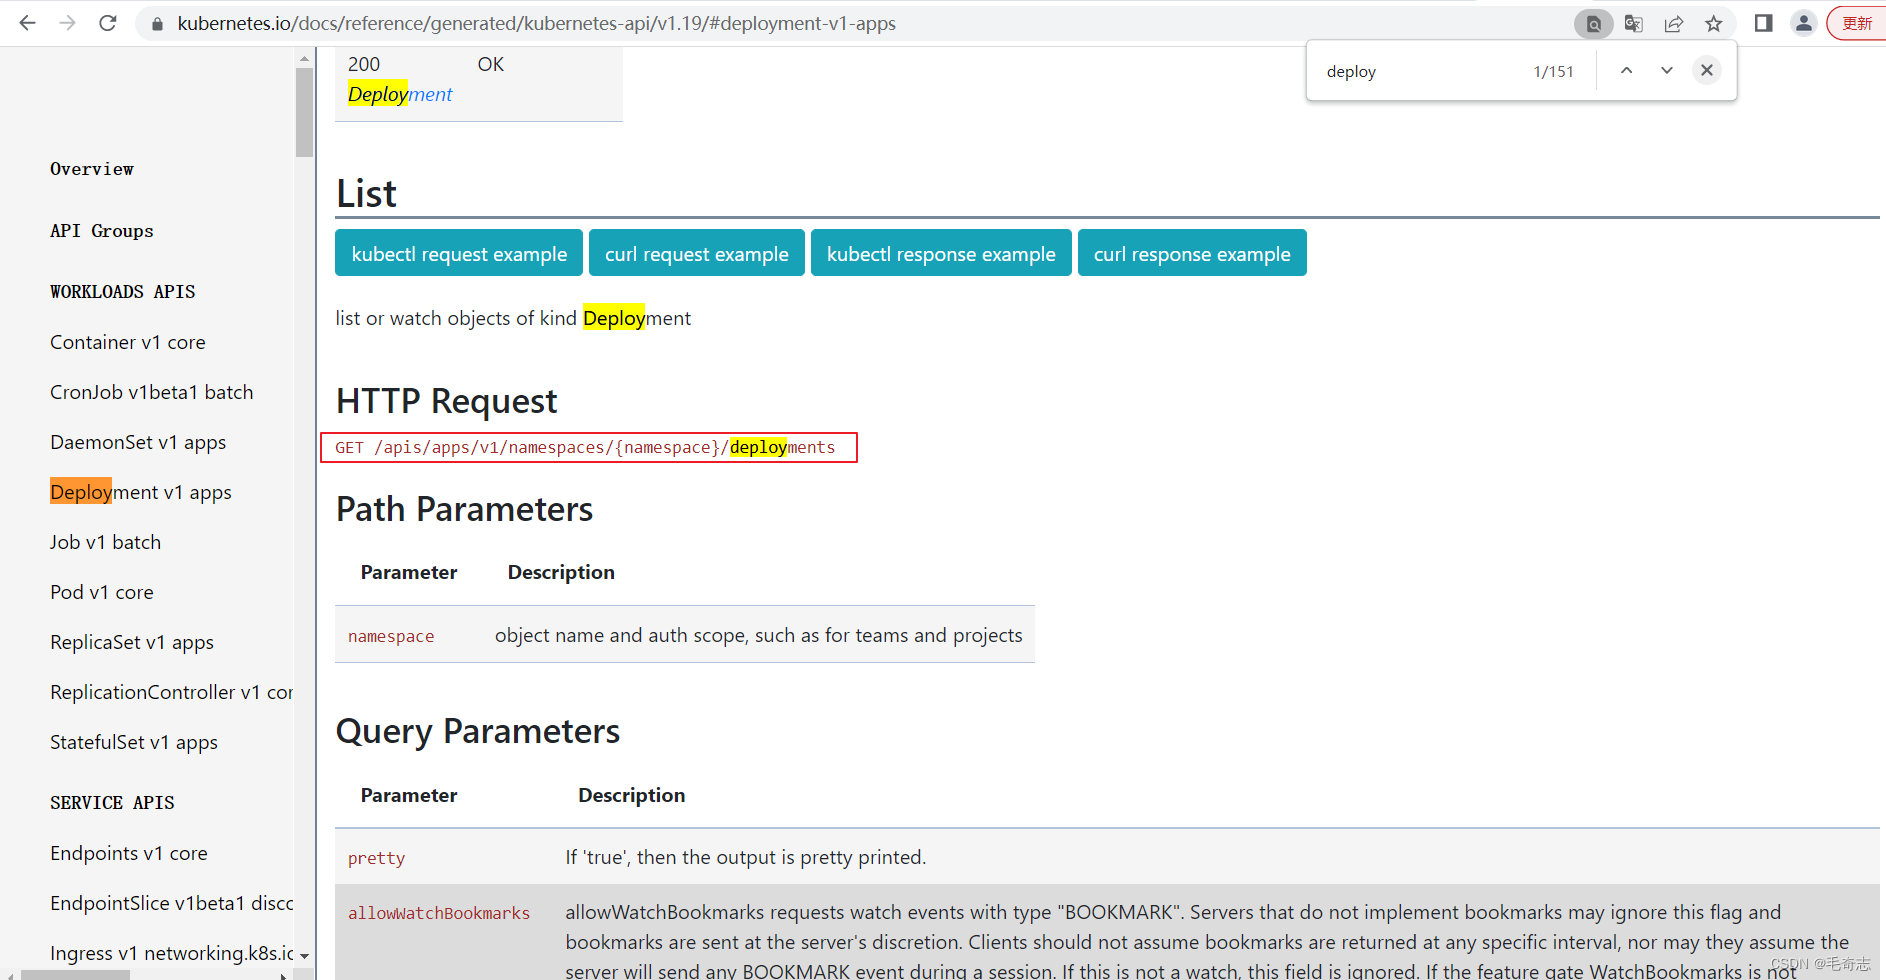Click the search-in-page lens icon in address bar
Screen dimensions: 1886x980
pos(1594,23)
